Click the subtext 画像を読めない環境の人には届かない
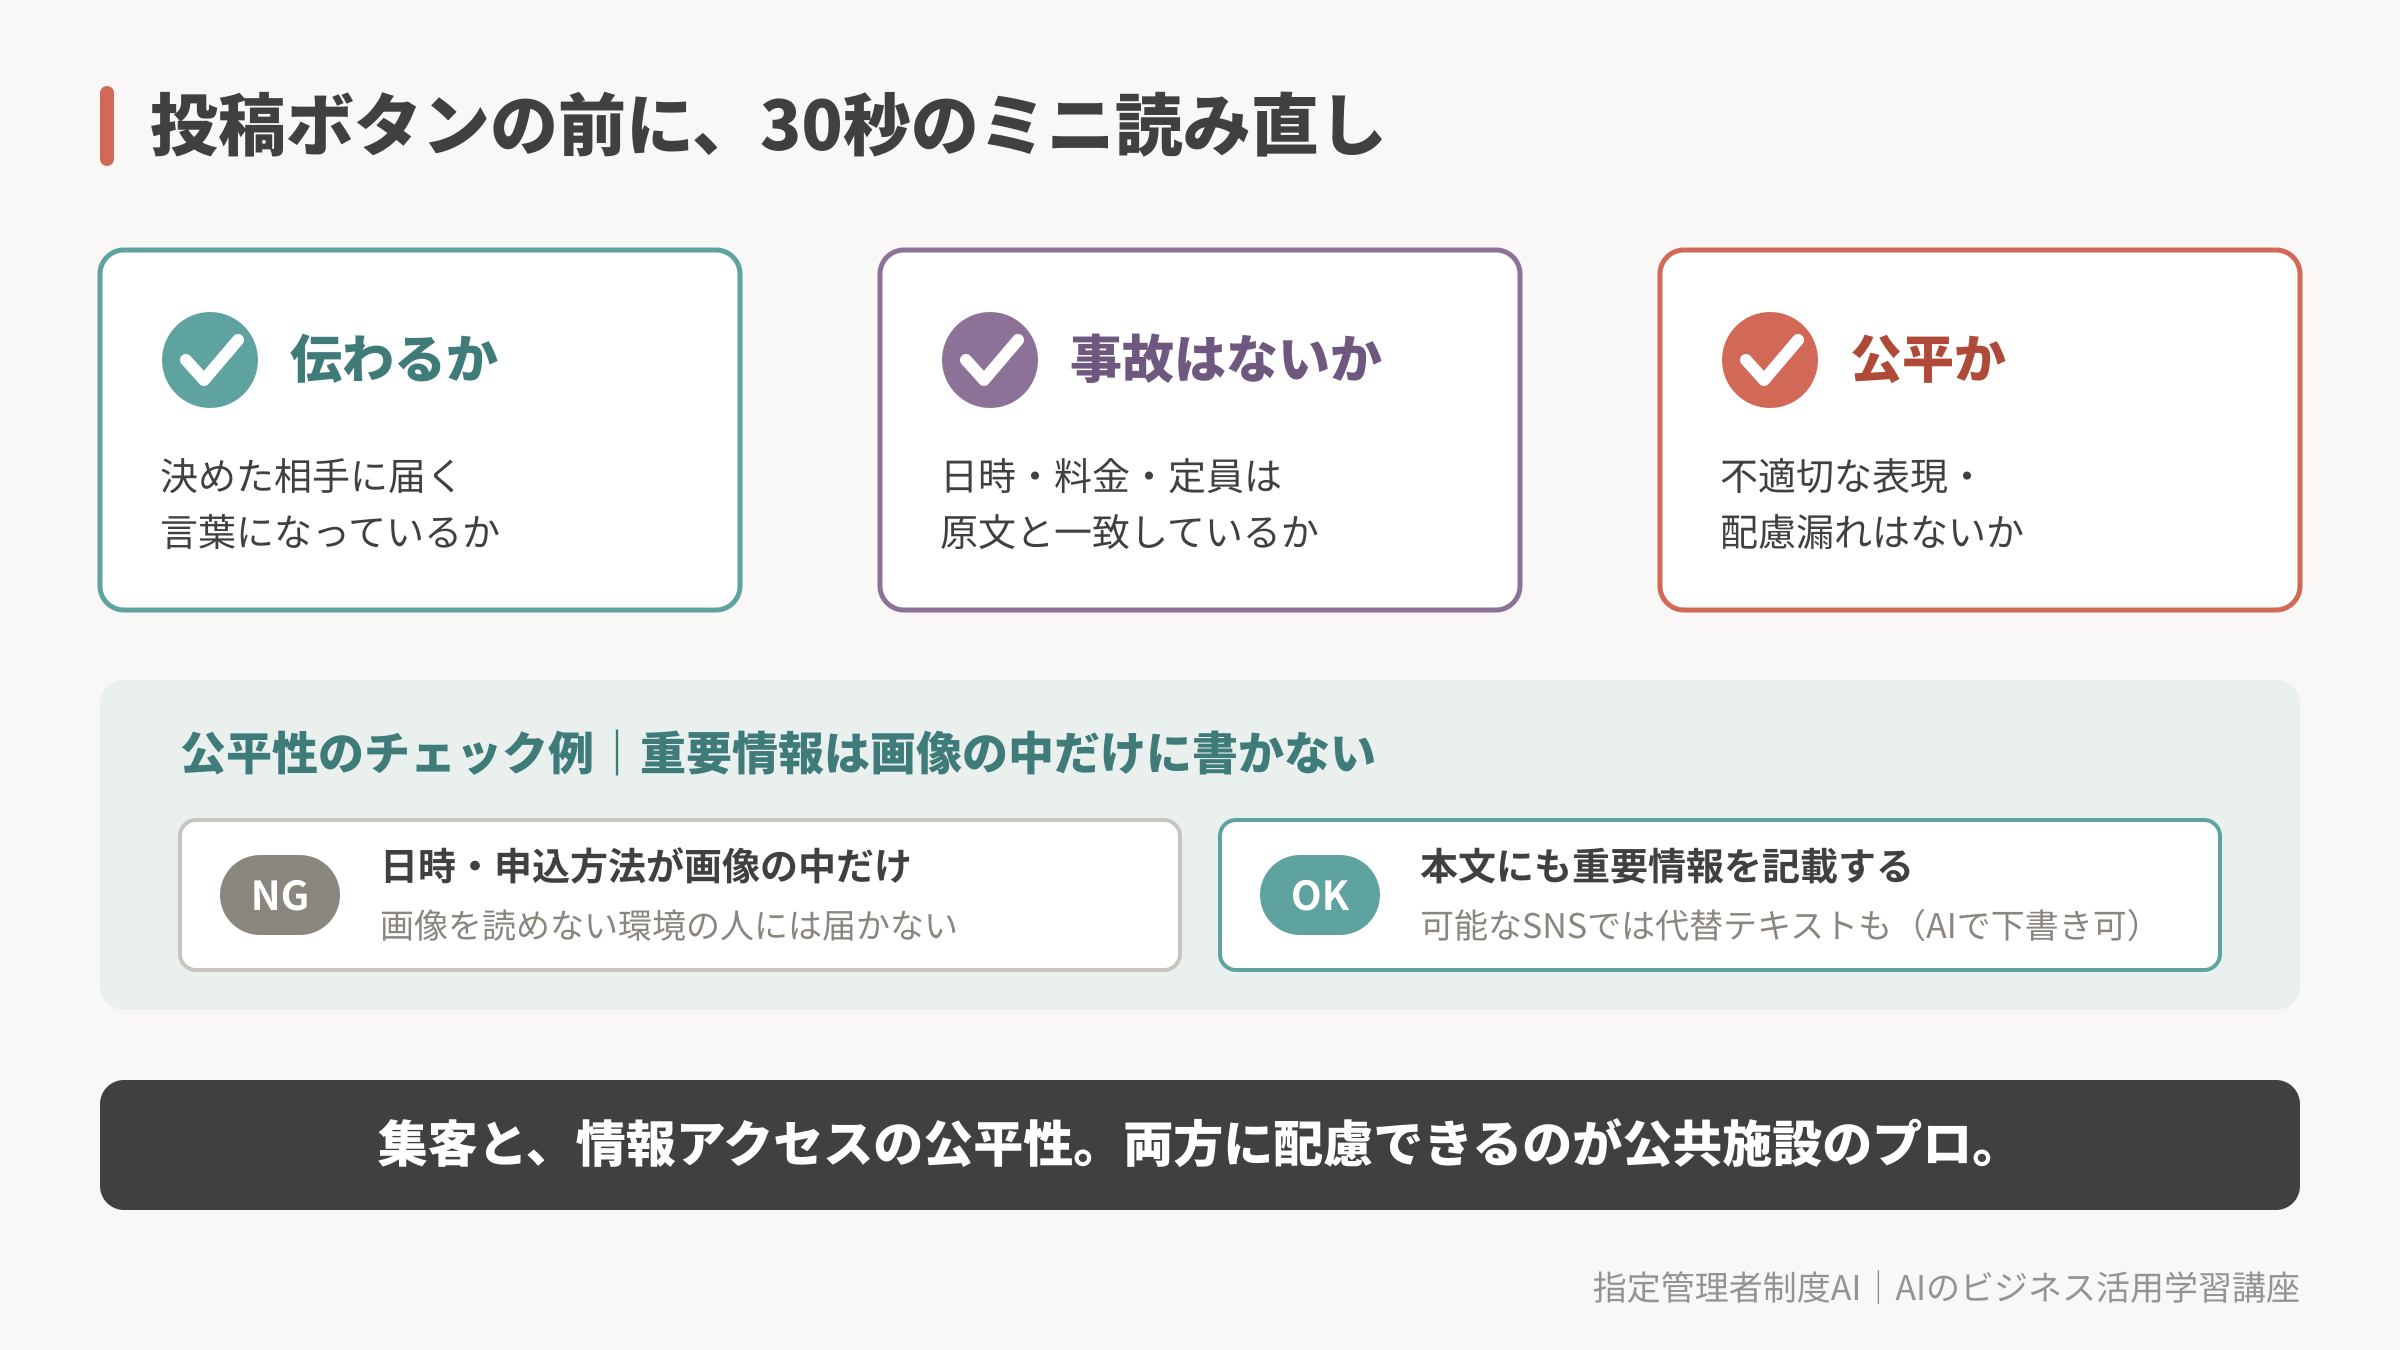 [669, 925]
